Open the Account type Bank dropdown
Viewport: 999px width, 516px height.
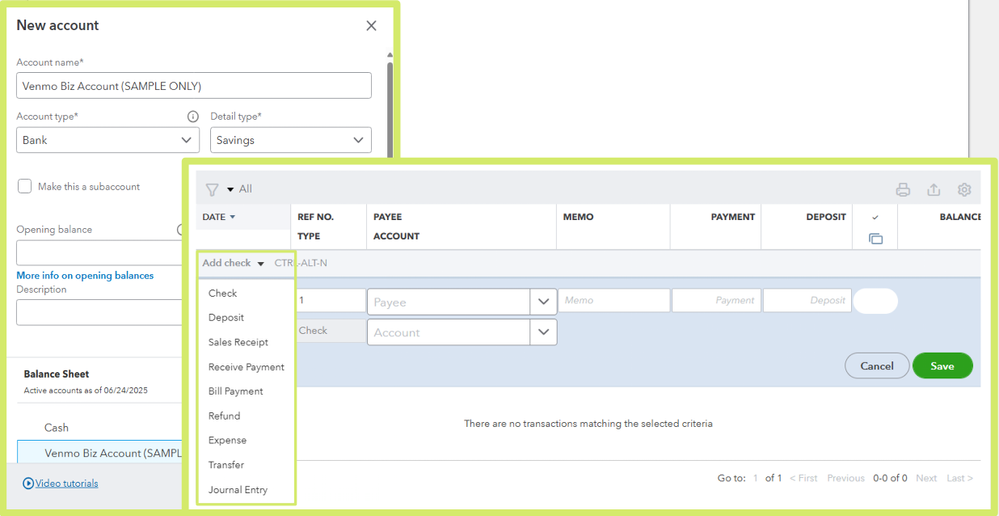coord(108,140)
